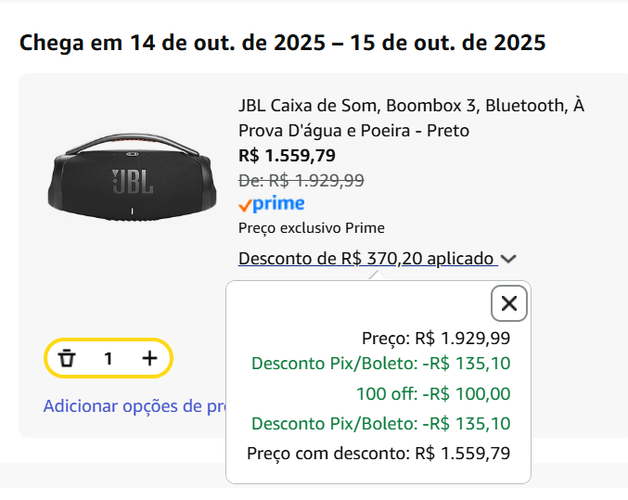The height and width of the screenshot is (500, 628).
Task: Open the 'Desconto de R$ 370,20 aplicado' link
Action: click(x=367, y=259)
